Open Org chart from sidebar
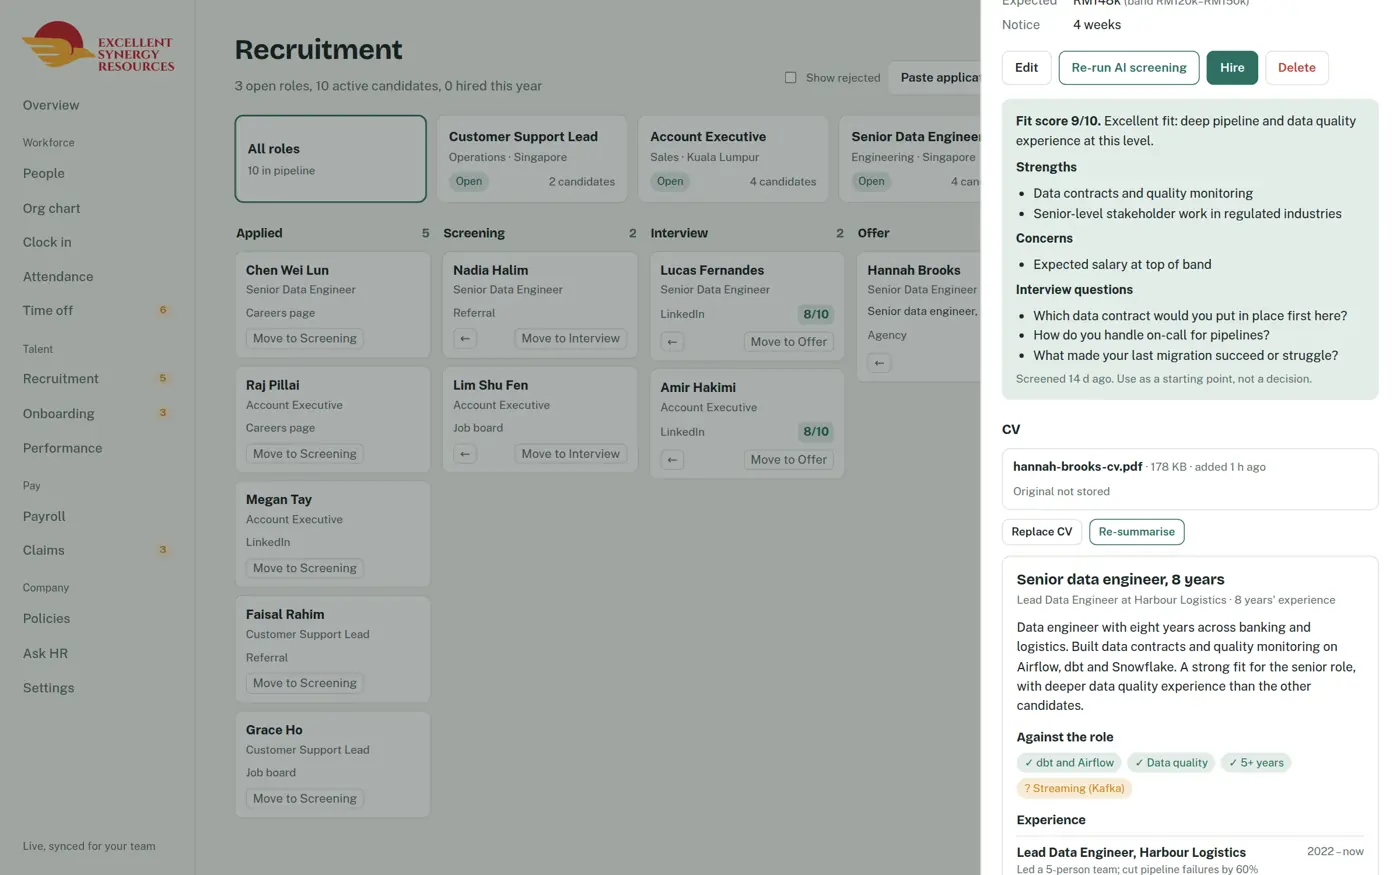1400x875 pixels. click(52, 208)
